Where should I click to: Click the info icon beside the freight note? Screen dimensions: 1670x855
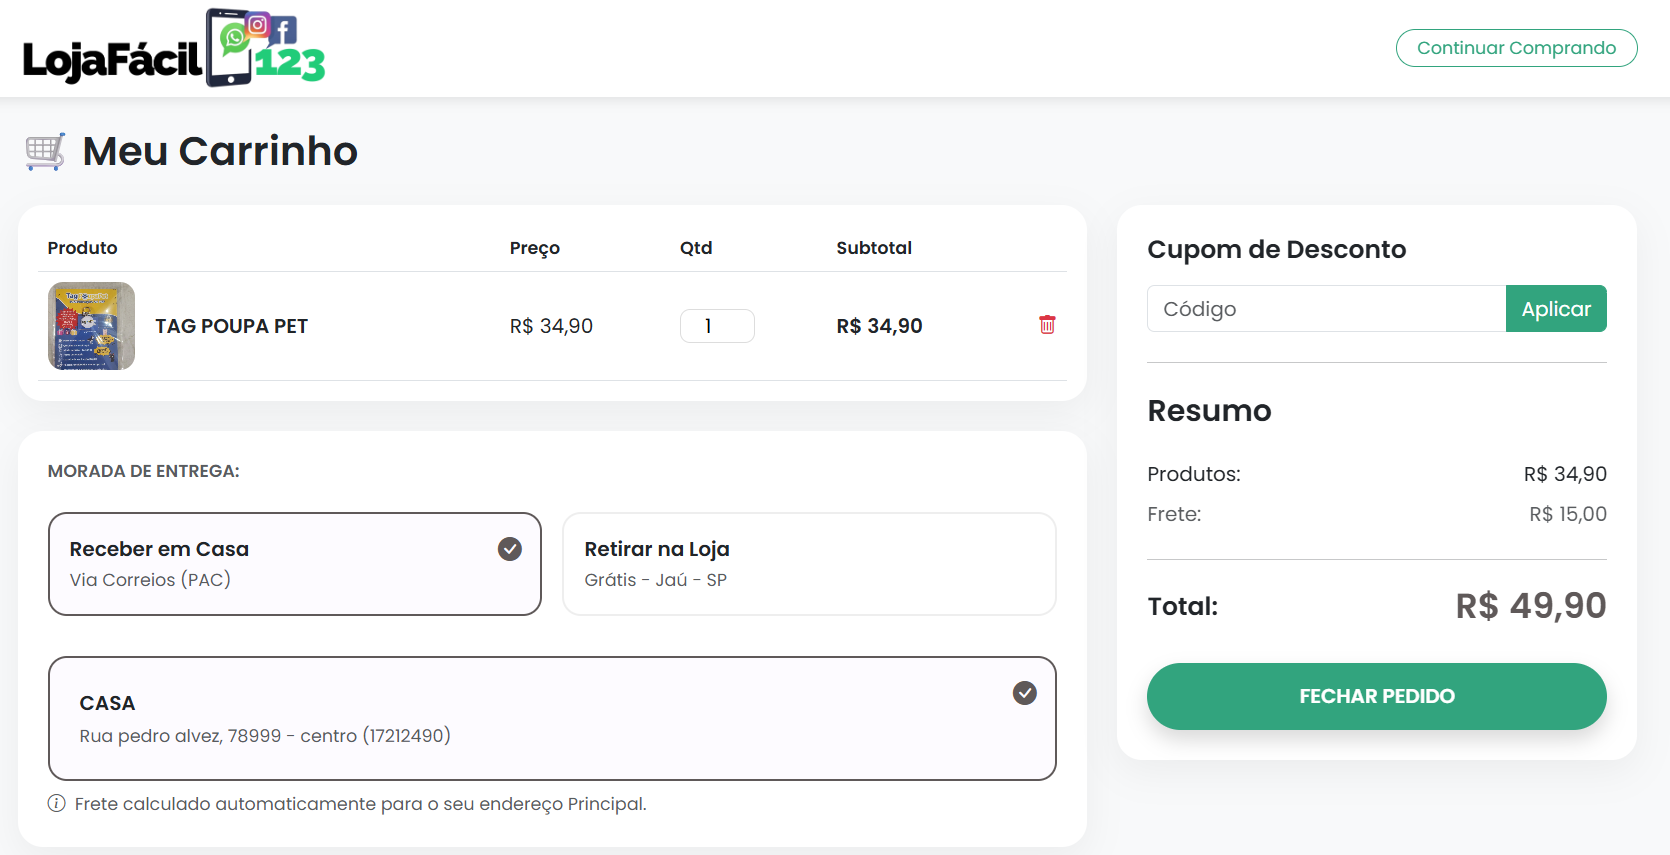[x=57, y=804]
